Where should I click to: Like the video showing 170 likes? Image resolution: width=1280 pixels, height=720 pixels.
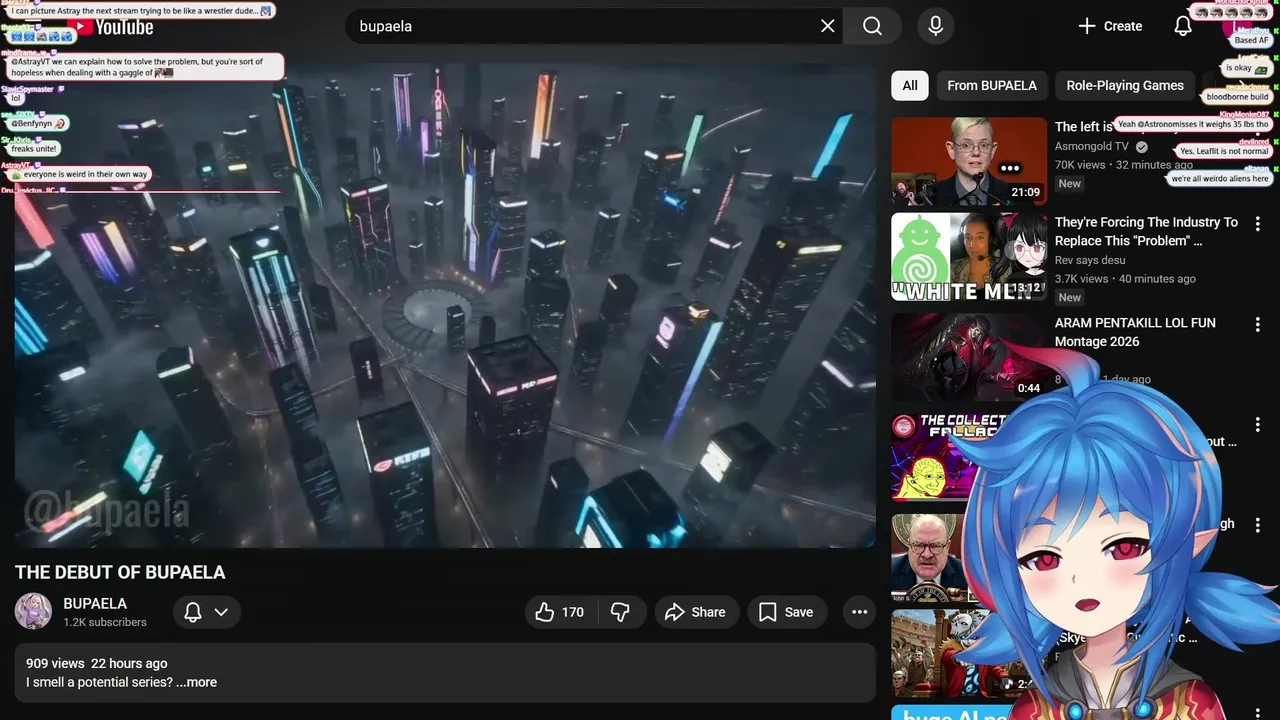click(x=560, y=612)
